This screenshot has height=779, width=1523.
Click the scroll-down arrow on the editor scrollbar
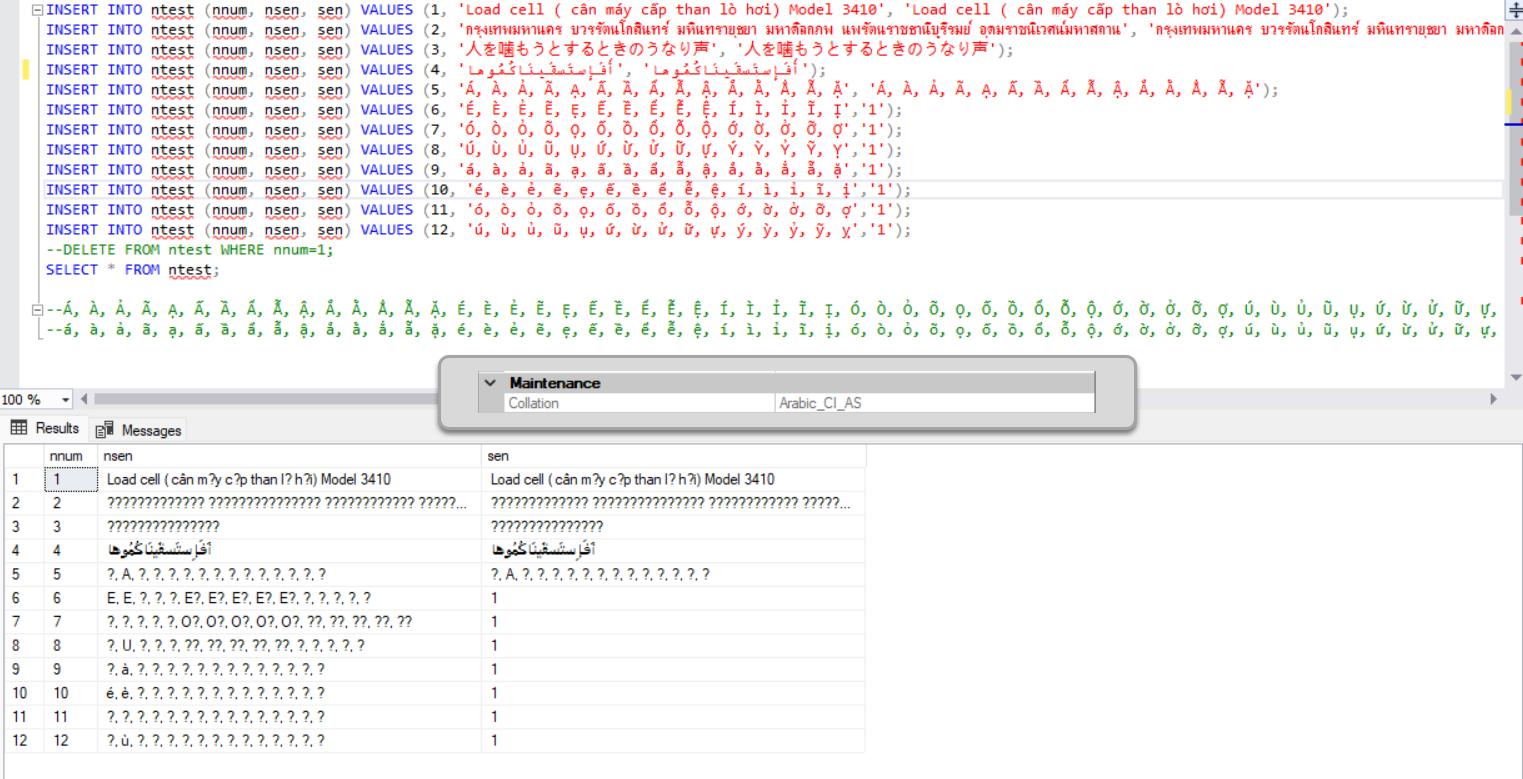coord(1514,377)
